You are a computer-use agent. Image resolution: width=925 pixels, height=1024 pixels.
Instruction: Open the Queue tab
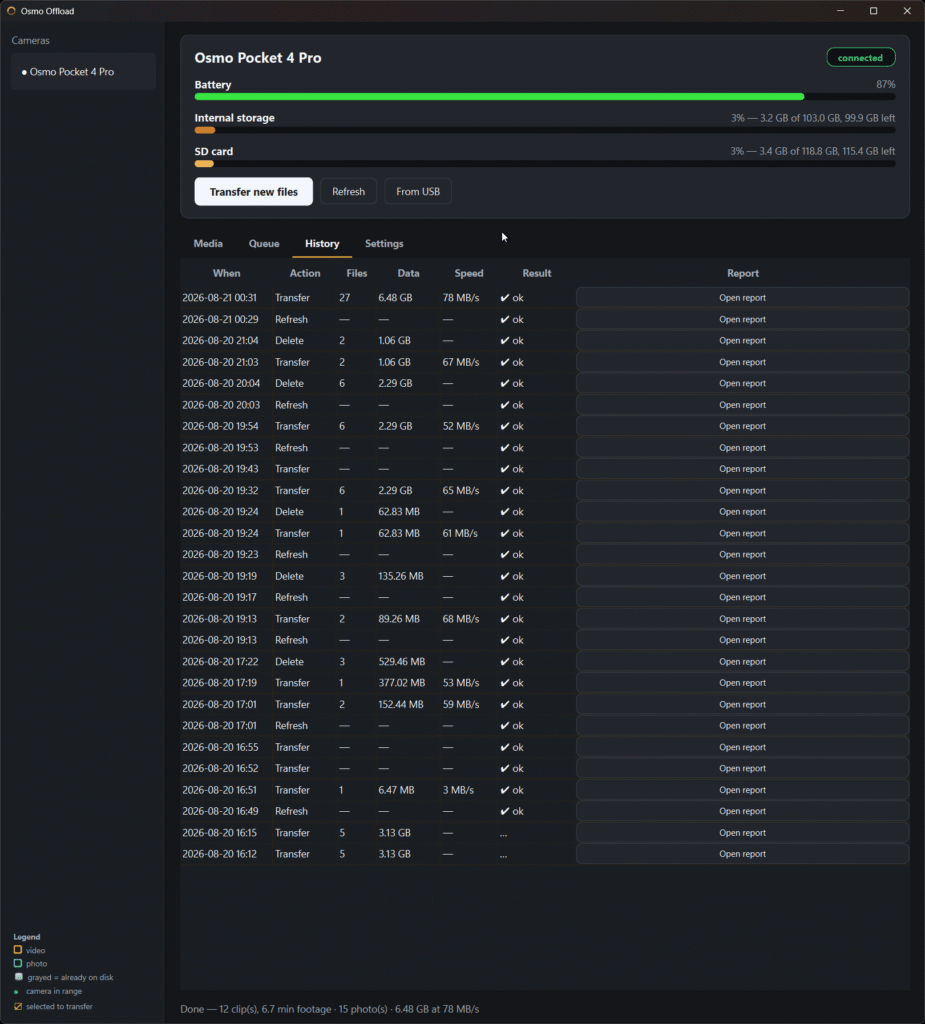tap(264, 244)
